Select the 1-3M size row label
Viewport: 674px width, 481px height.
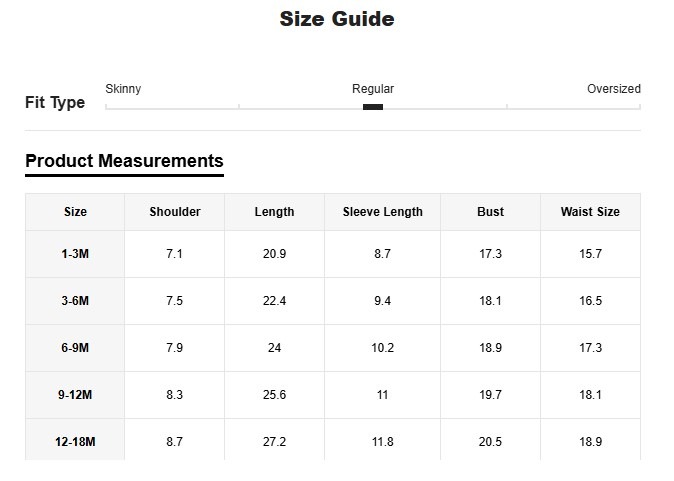point(75,254)
